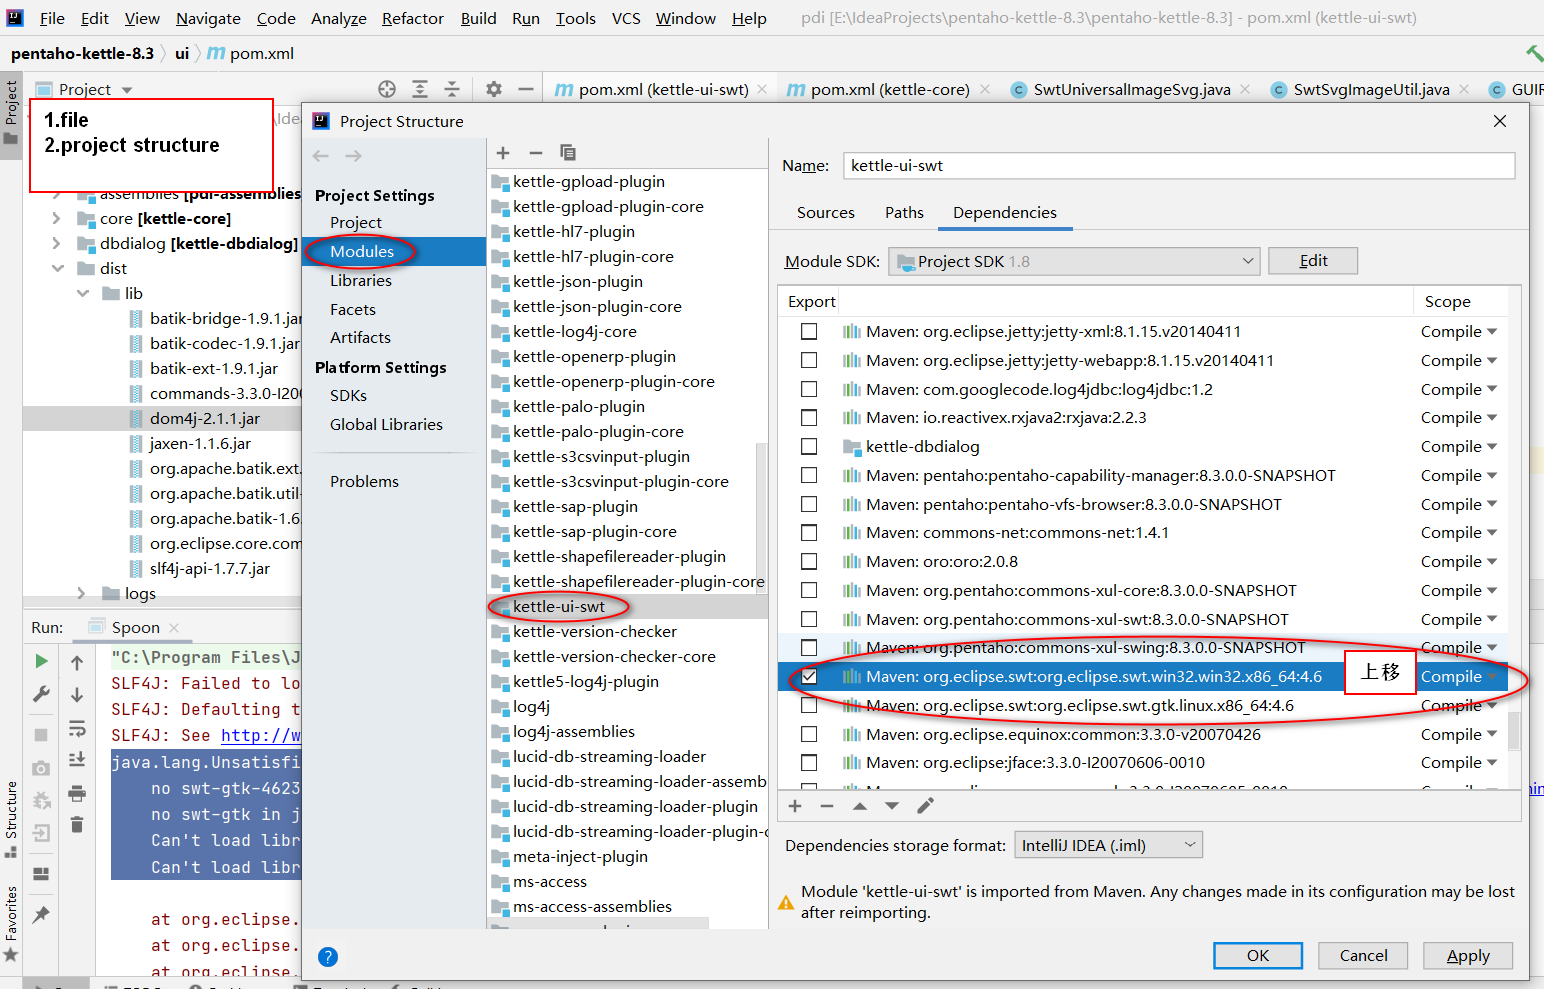Stop the run with the square icon
The height and width of the screenshot is (989, 1544).
(x=41, y=735)
